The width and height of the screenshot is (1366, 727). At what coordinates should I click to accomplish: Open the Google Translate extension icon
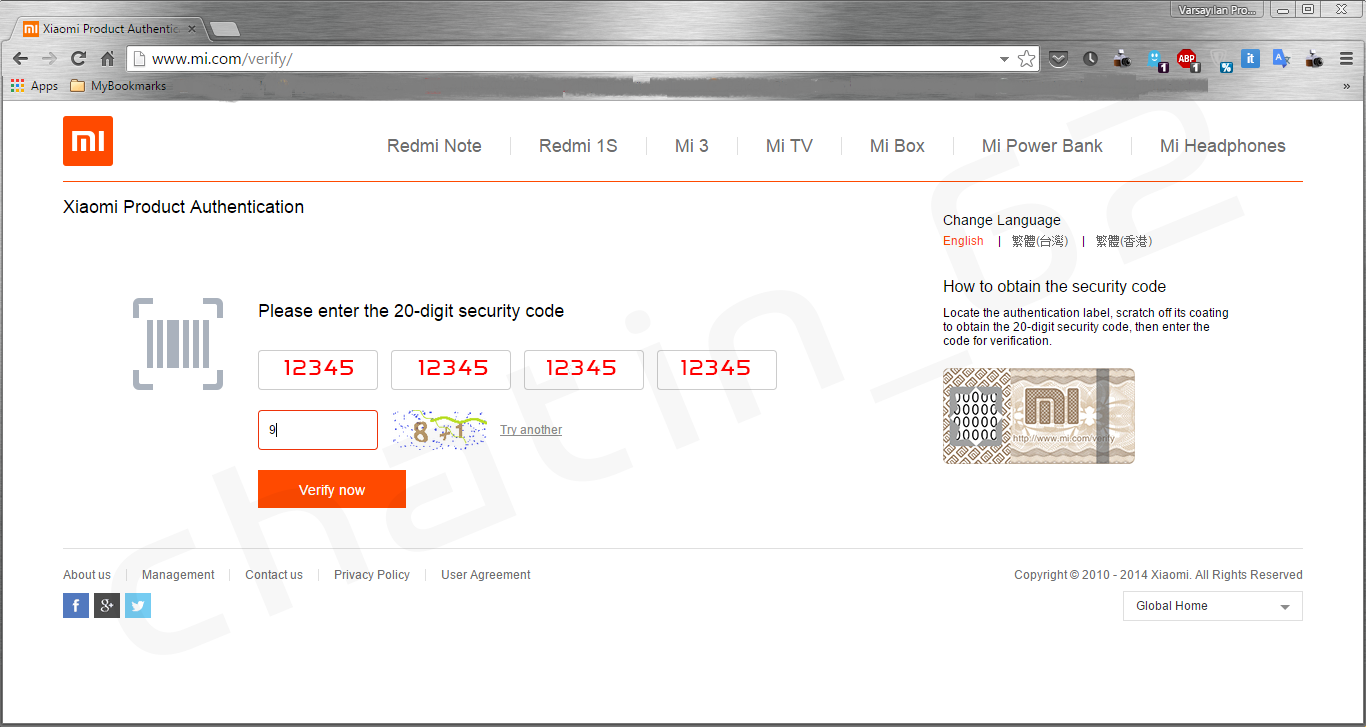(1281, 59)
